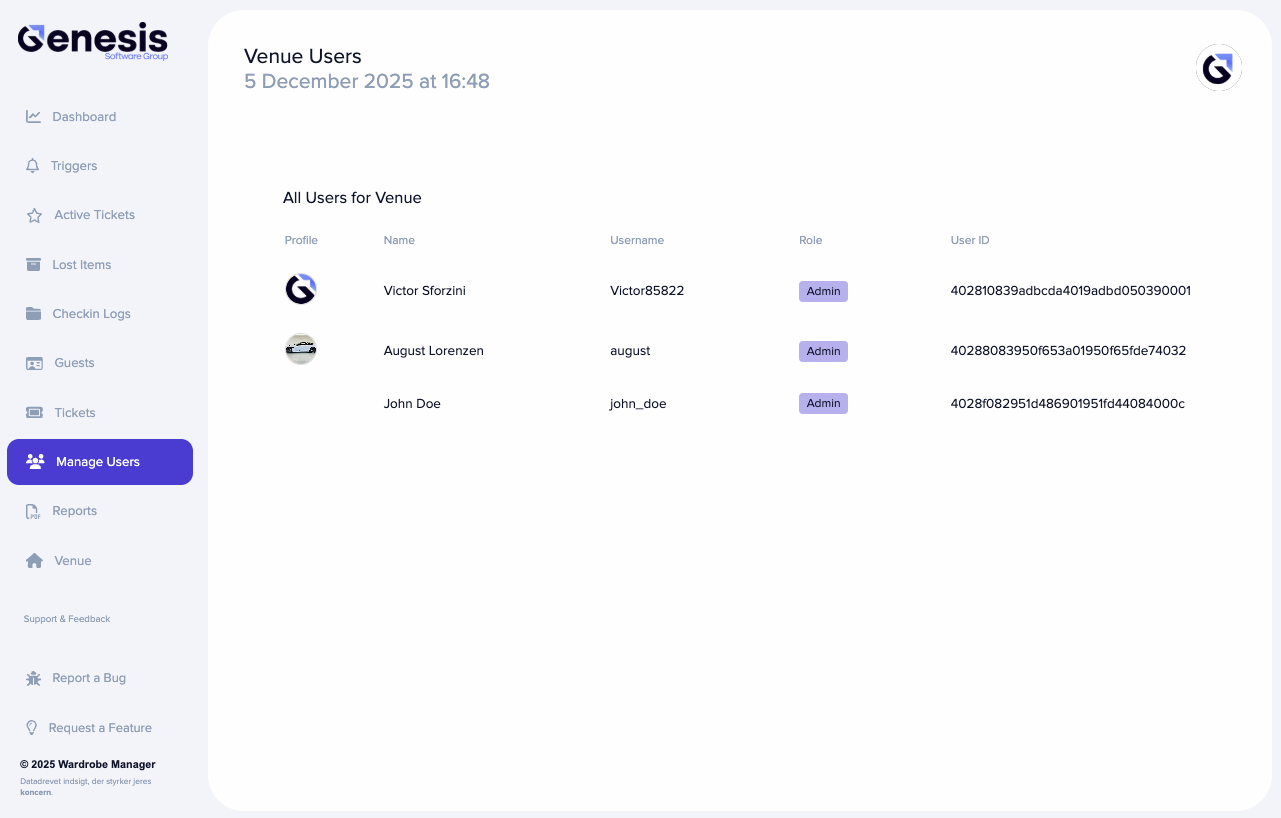
Task: Click the Request a Feature link
Action: click(x=101, y=727)
